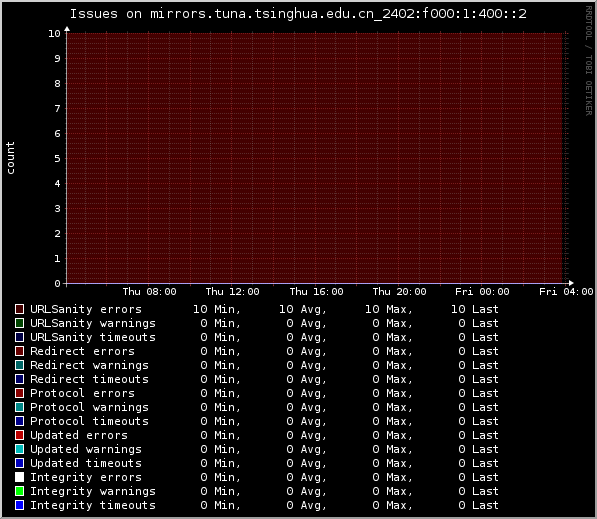Select the Updated errors bright red swatch

click(x=19, y=435)
